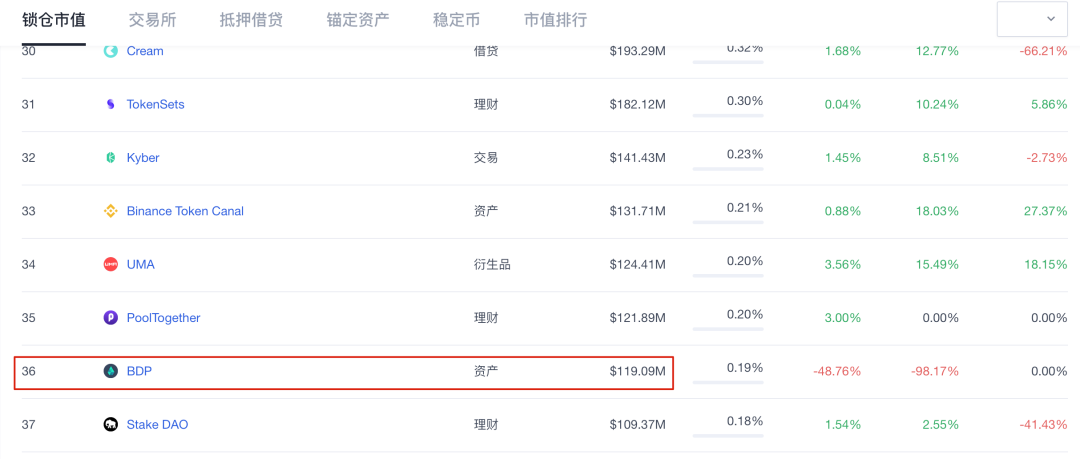Open the dropdown at top right

coord(1032,19)
